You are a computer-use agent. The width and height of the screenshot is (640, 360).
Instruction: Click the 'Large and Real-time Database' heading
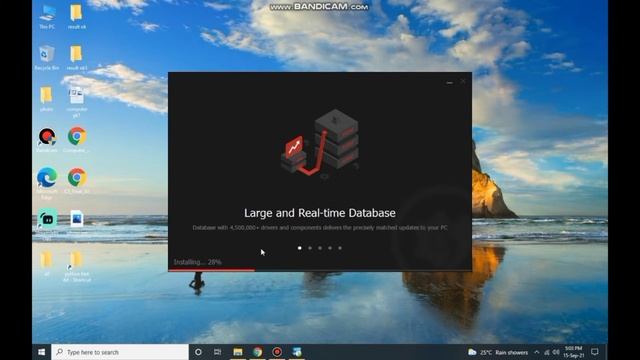[320, 213]
